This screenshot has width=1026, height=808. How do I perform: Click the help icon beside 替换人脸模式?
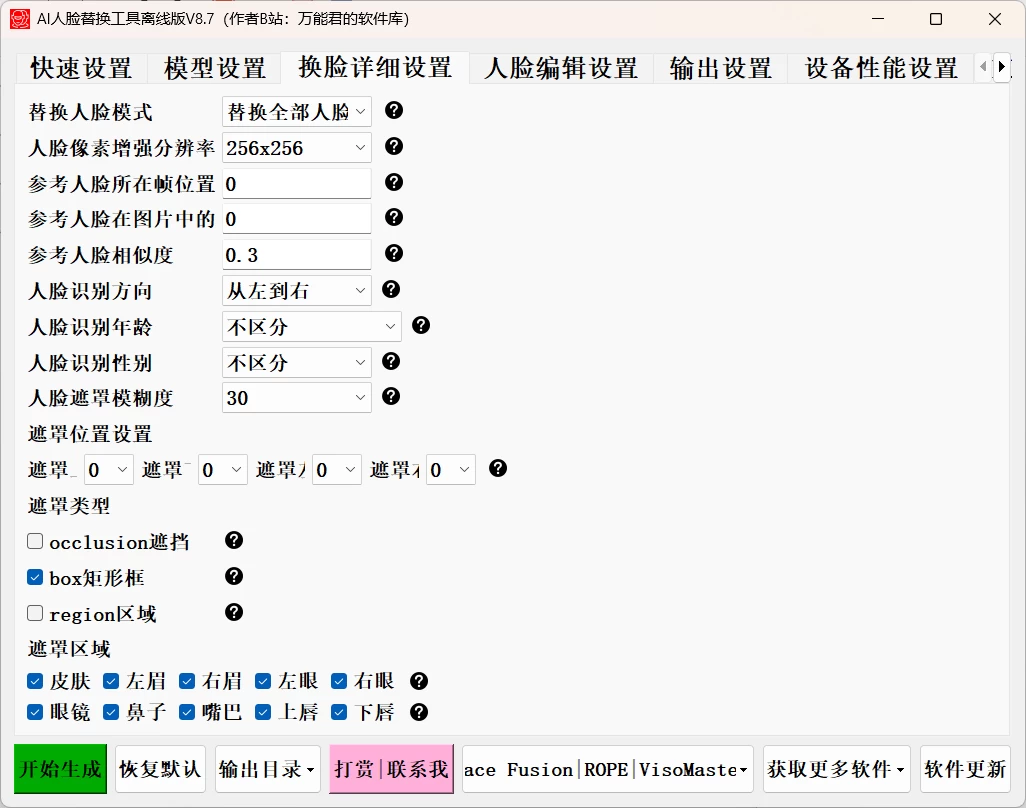[x=393, y=111]
